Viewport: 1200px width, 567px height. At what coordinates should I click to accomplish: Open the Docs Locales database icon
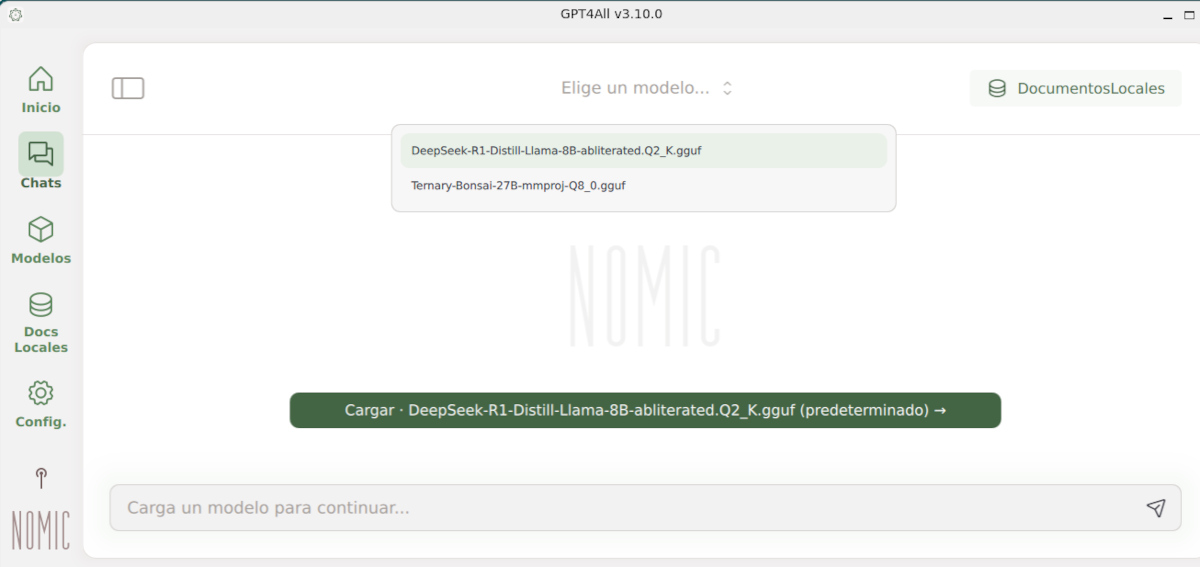click(41, 305)
